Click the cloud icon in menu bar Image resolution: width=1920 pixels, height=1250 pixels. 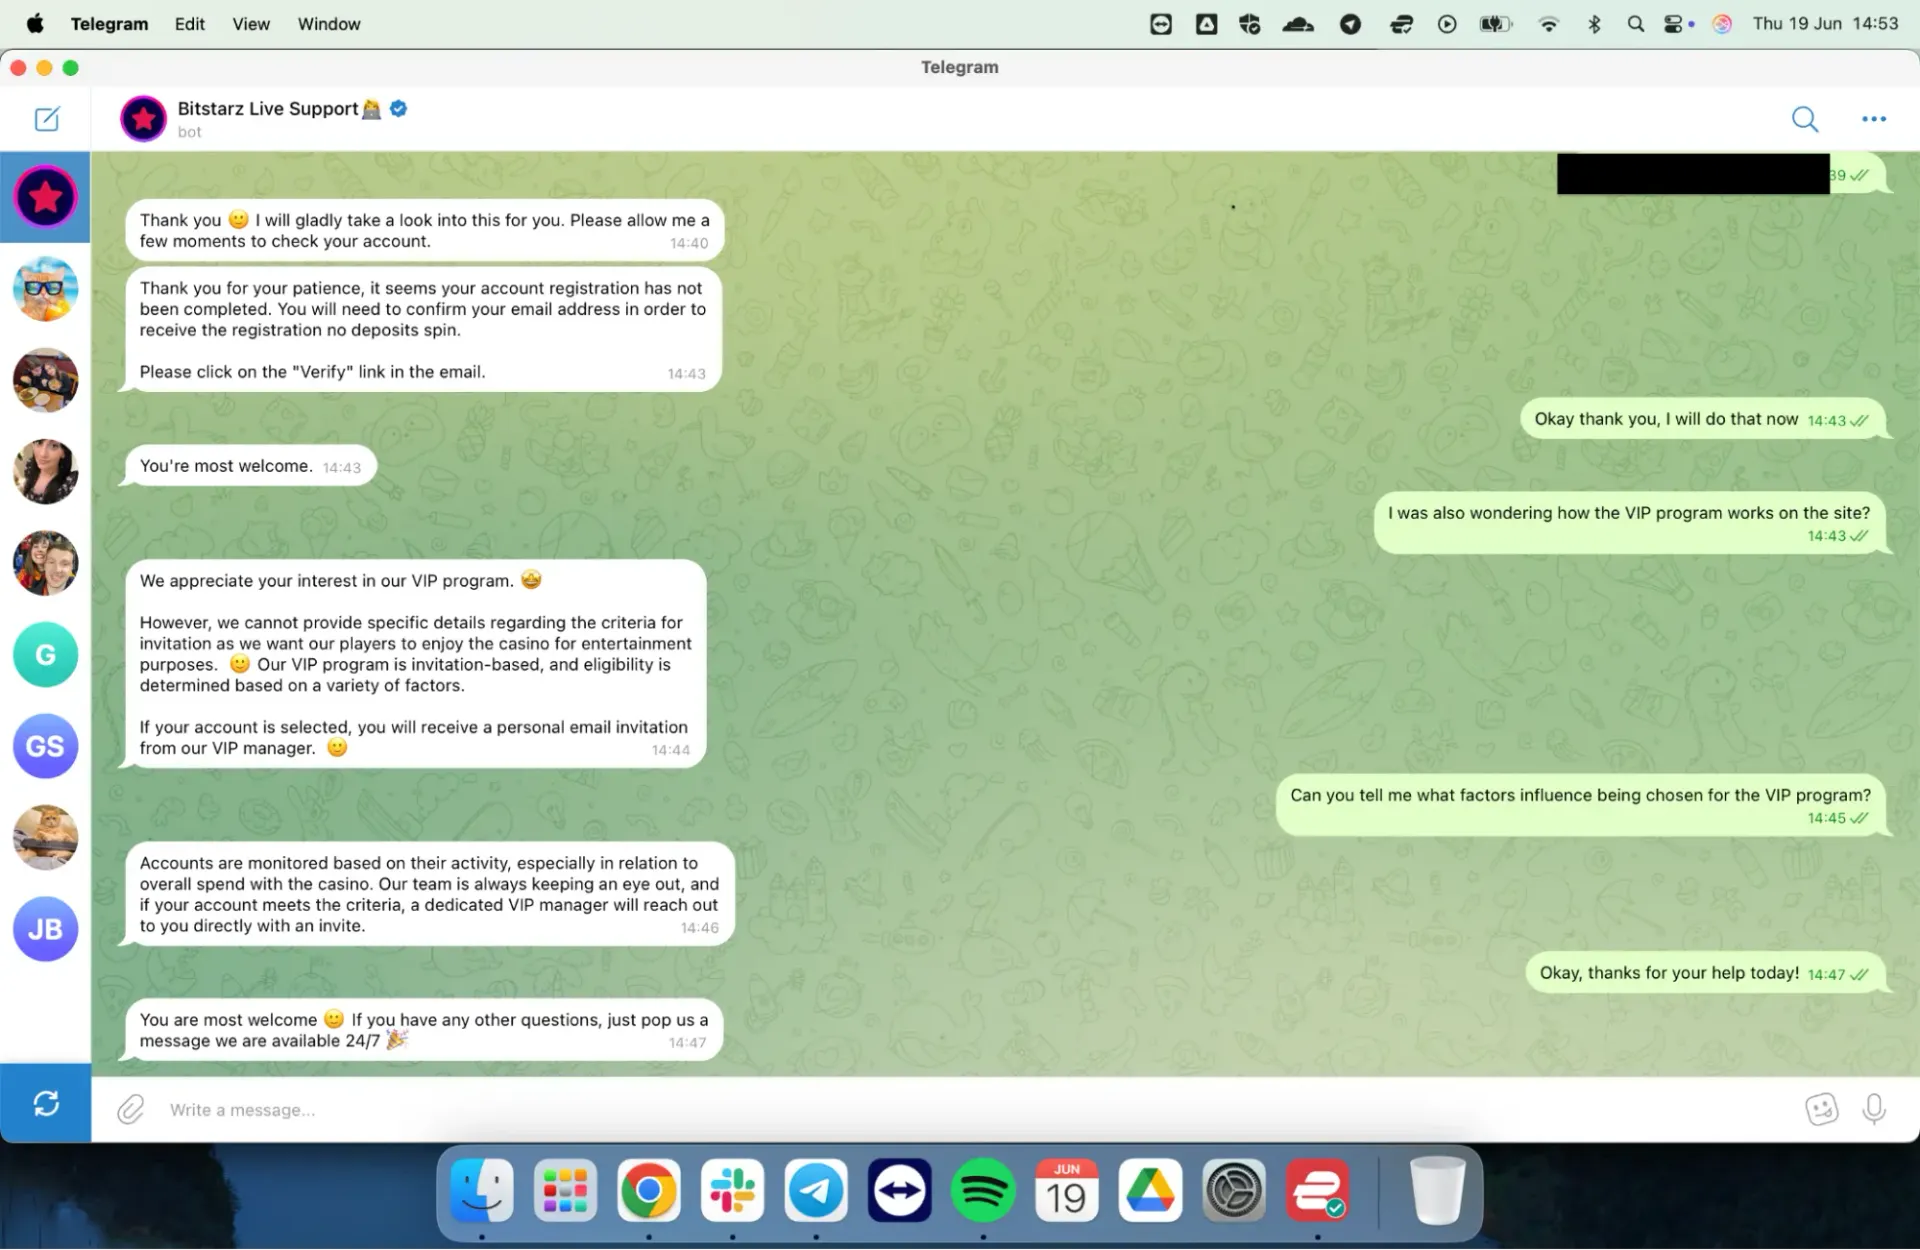pos(1298,24)
